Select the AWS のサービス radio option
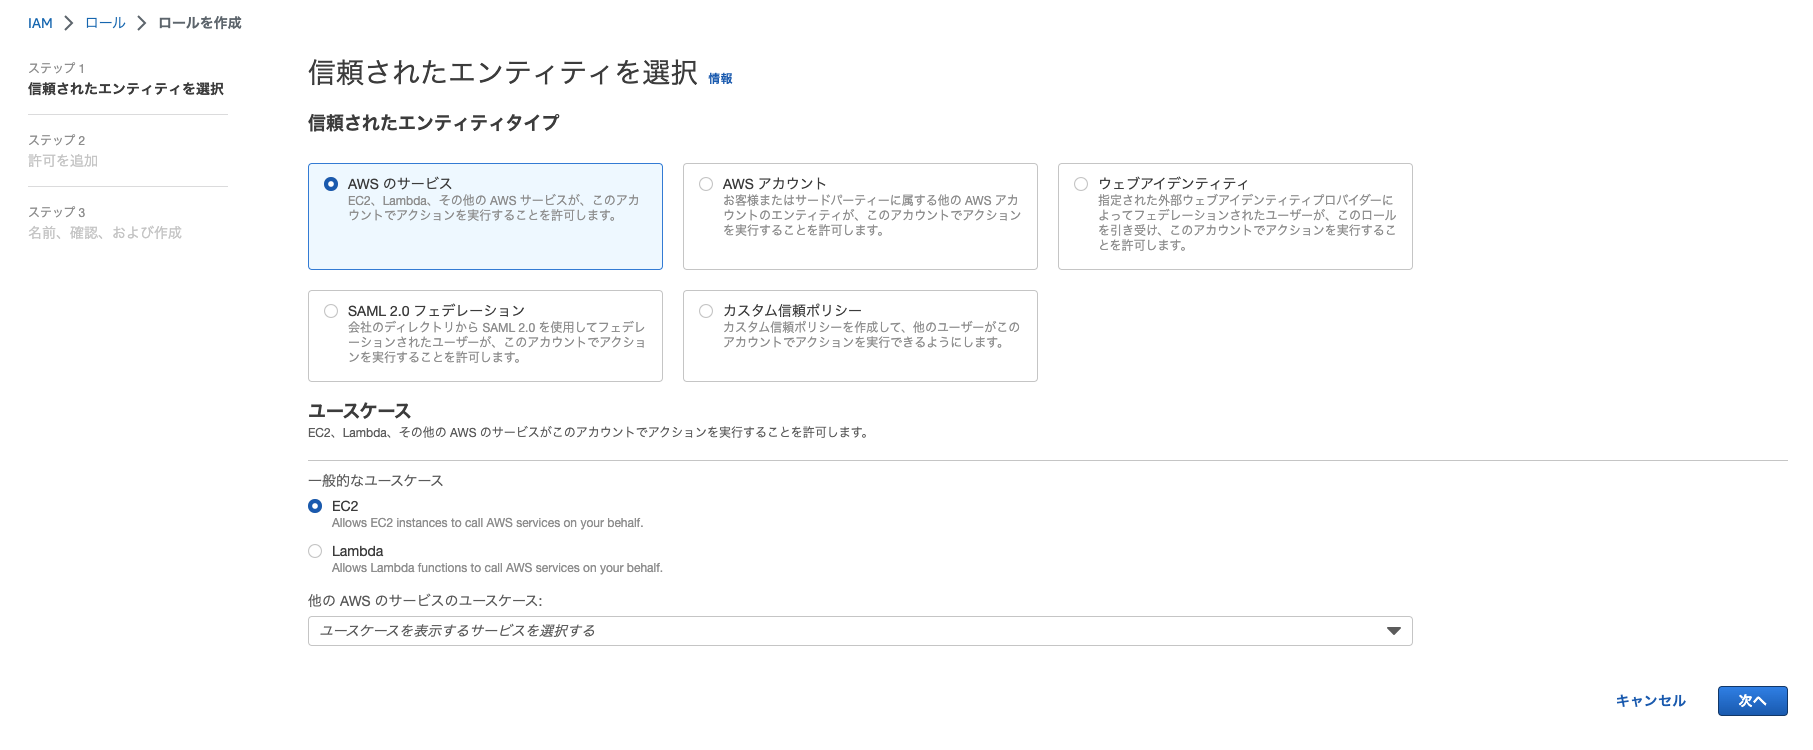The height and width of the screenshot is (750, 1813). coord(331,184)
